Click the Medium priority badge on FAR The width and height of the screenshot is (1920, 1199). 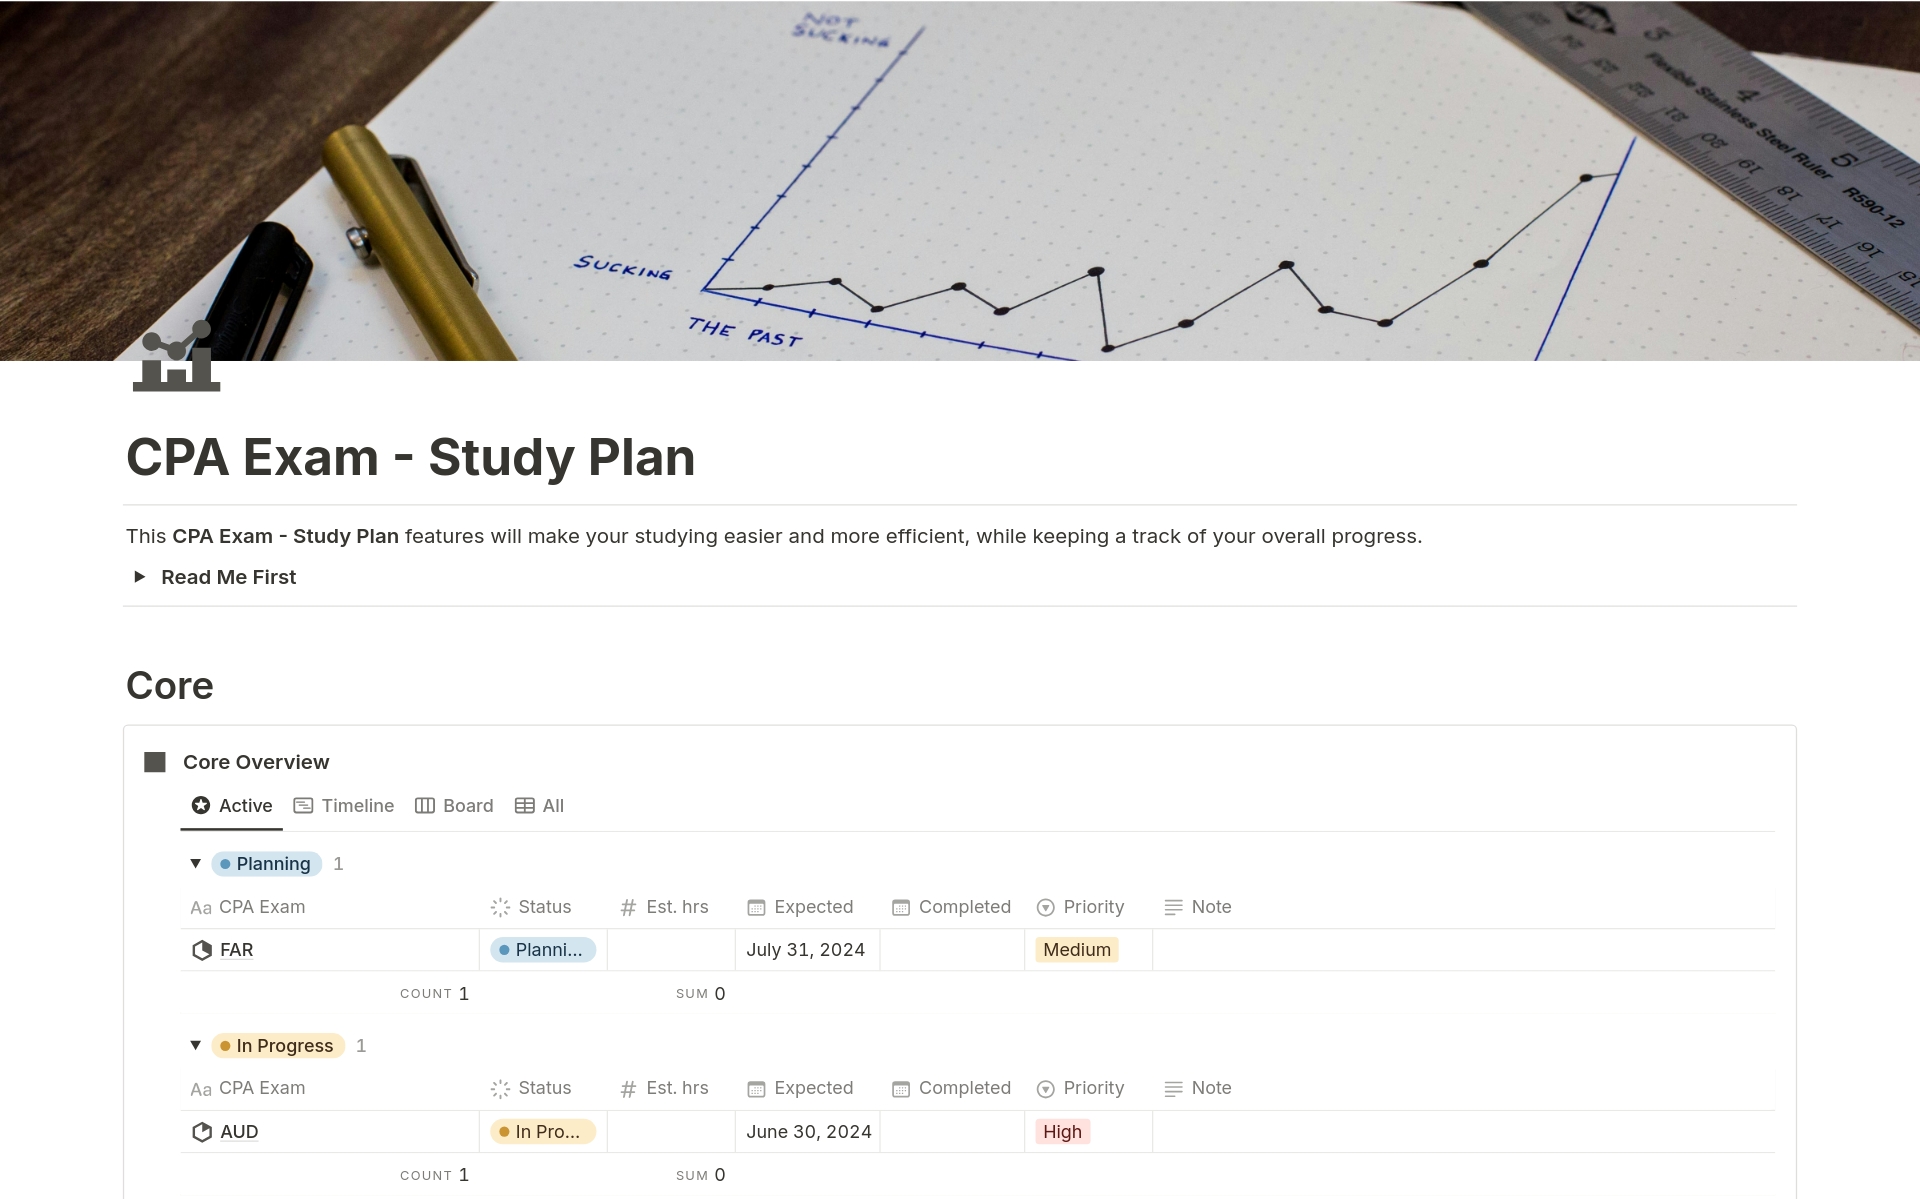1075,949
